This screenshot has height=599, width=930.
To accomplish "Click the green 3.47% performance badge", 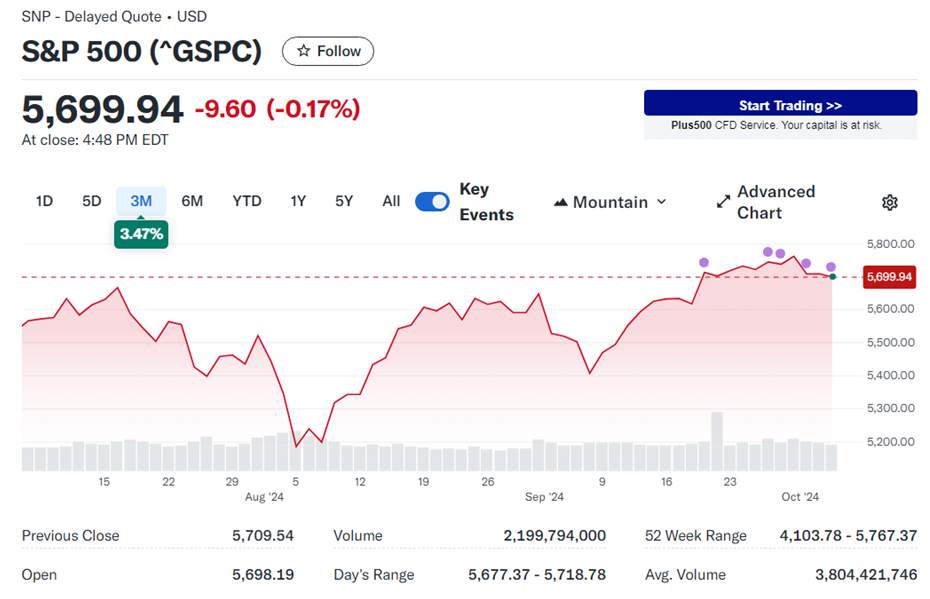I will 140,233.
